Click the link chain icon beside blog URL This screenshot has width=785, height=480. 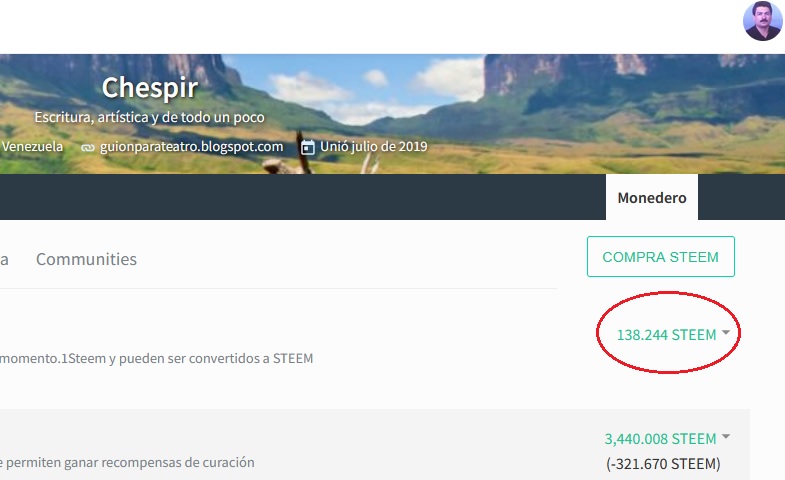[x=88, y=148]
